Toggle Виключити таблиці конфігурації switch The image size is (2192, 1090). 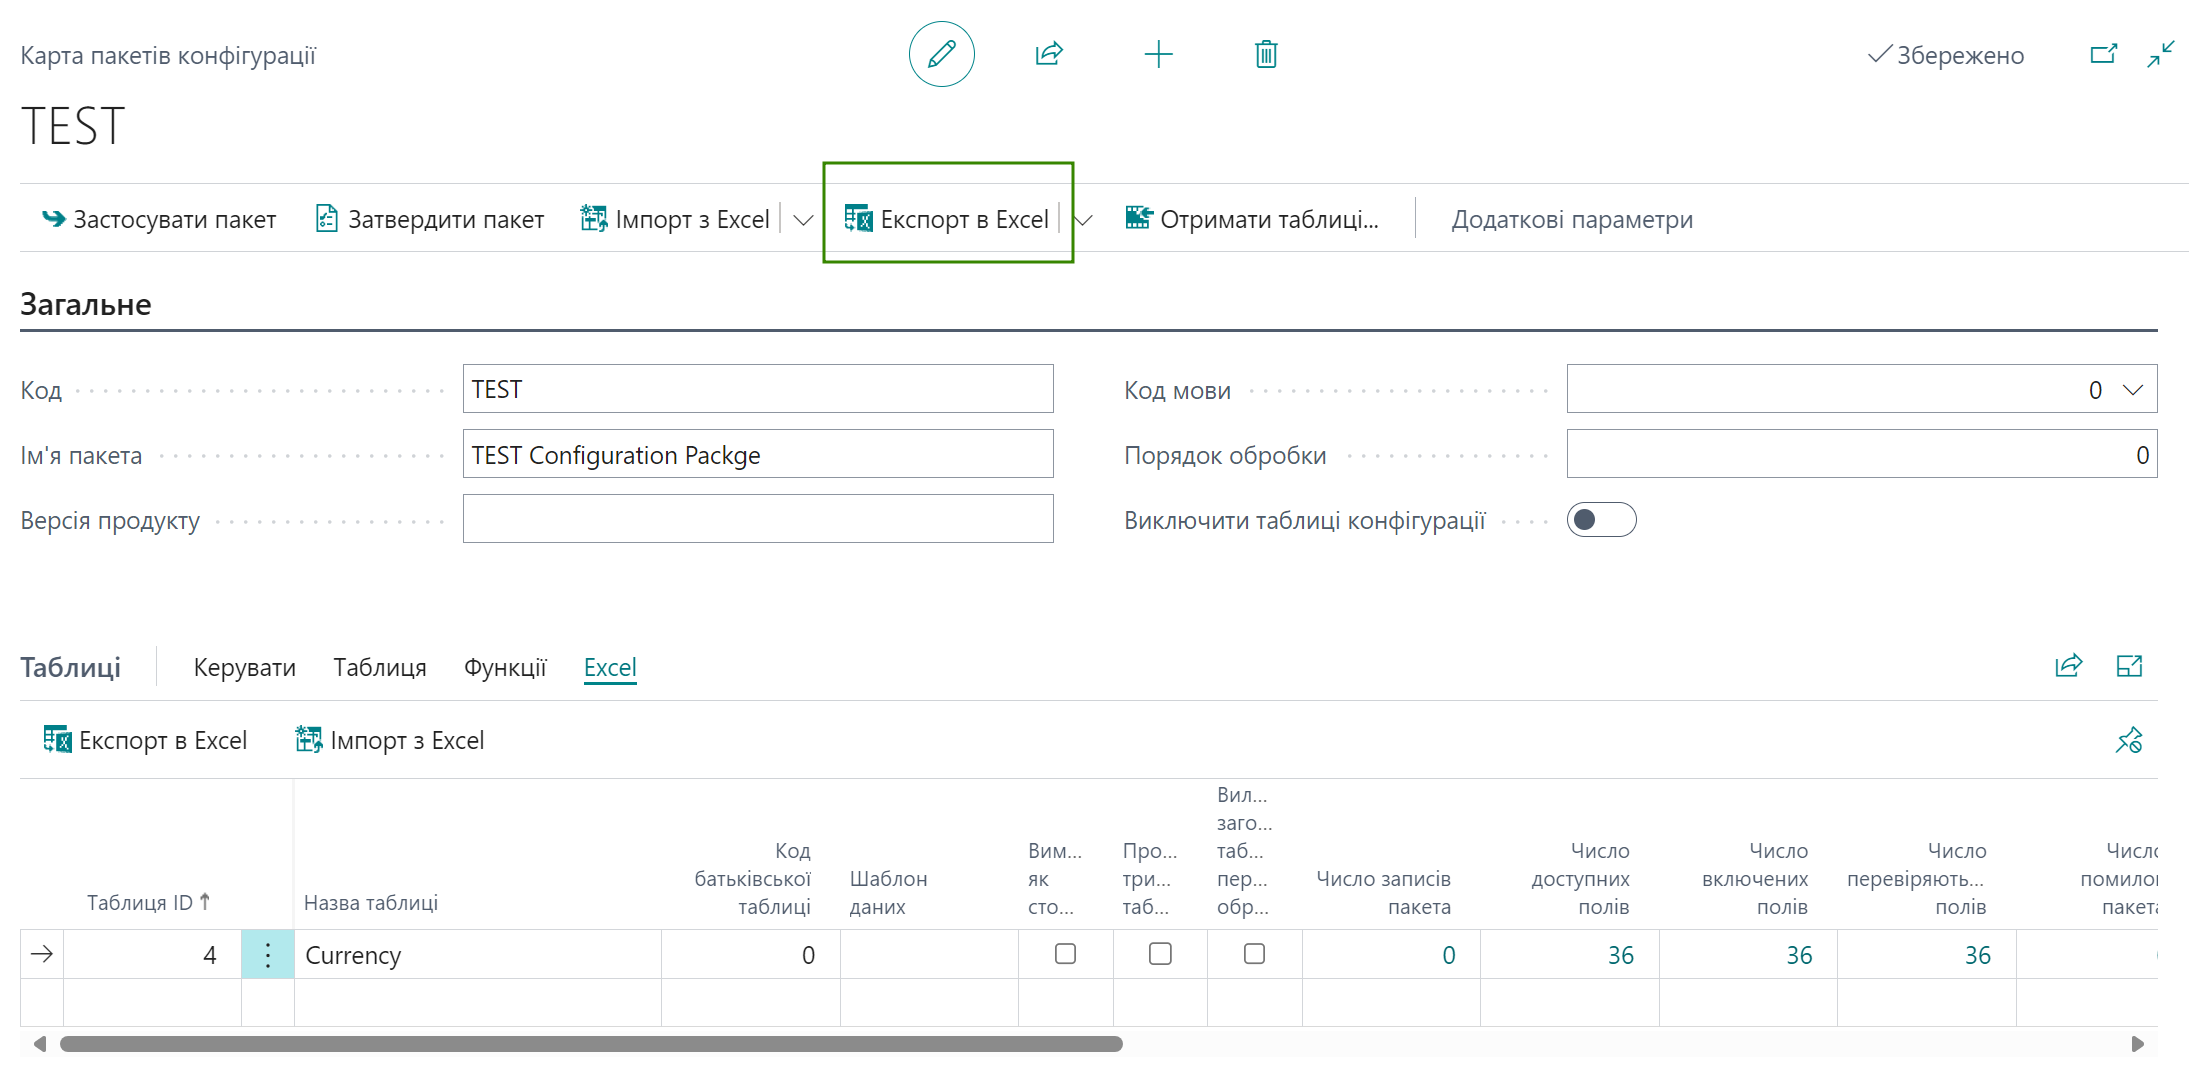(1601, 520)
